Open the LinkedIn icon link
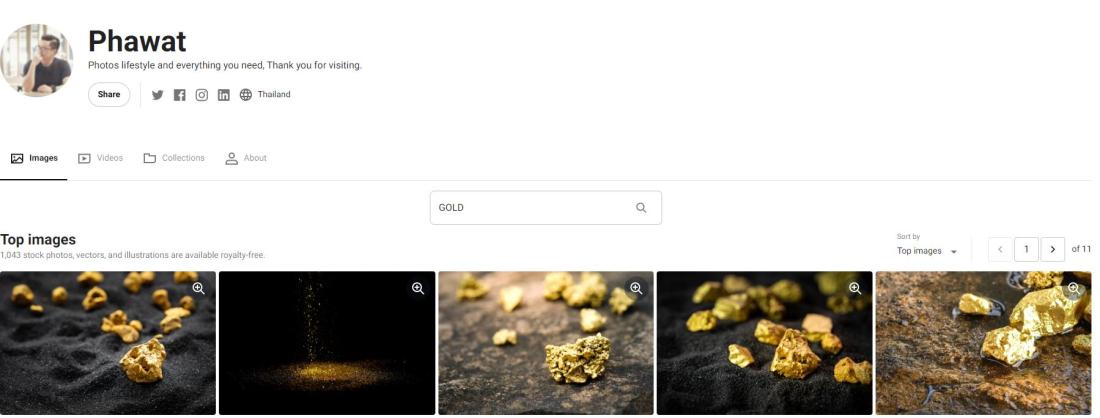The image size is (1100, 418). pos(223,95)
